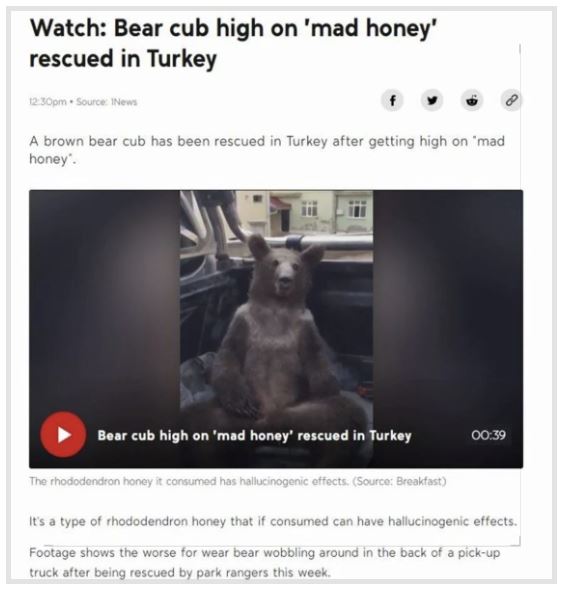This screenshot has height=591, width=563.
Task: Click the intro paragraph about brown bear cub
Action: click(267, 150)
